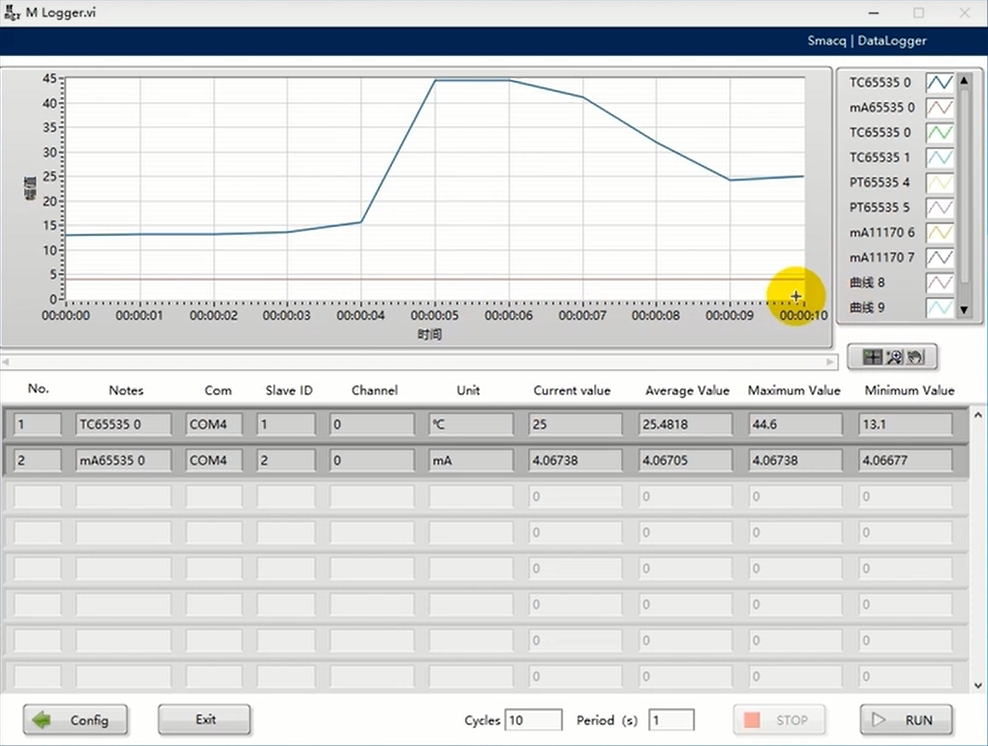Click the channel table's scroll down arrow
Screen dimensions: 988x746
point(978,685)
